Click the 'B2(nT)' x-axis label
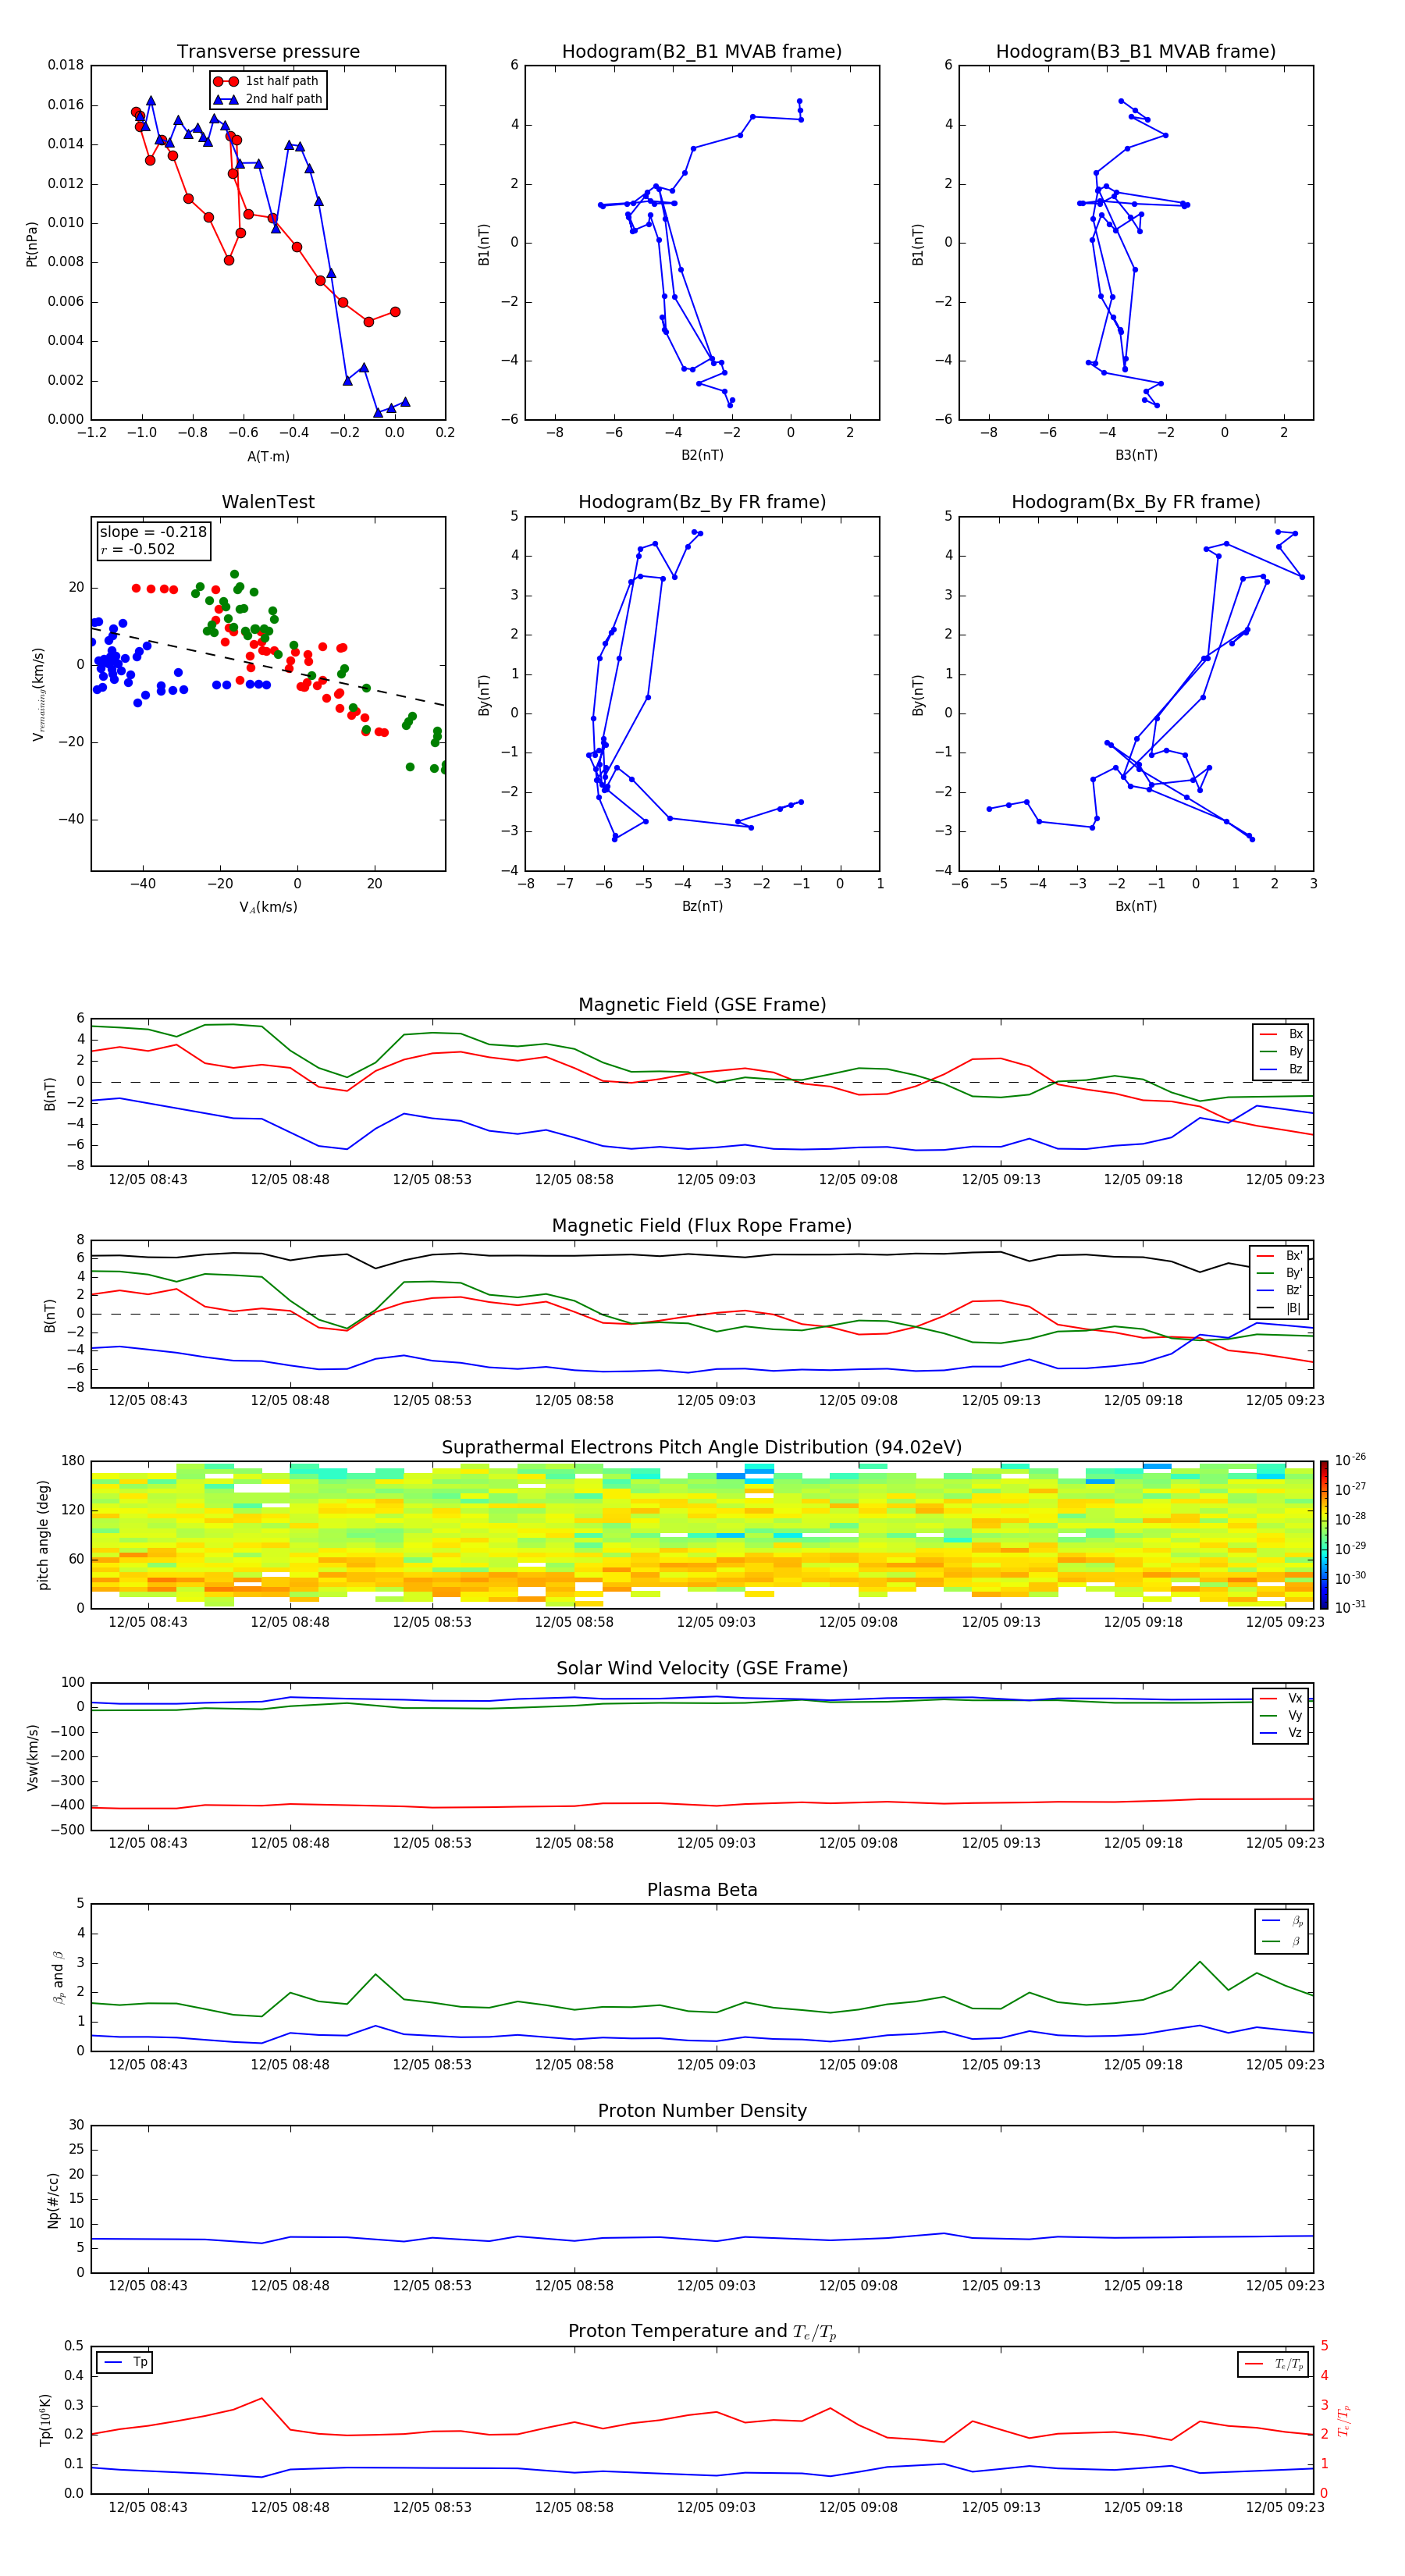Screen dimensions: 1405x2576 (x=702, y=455)
